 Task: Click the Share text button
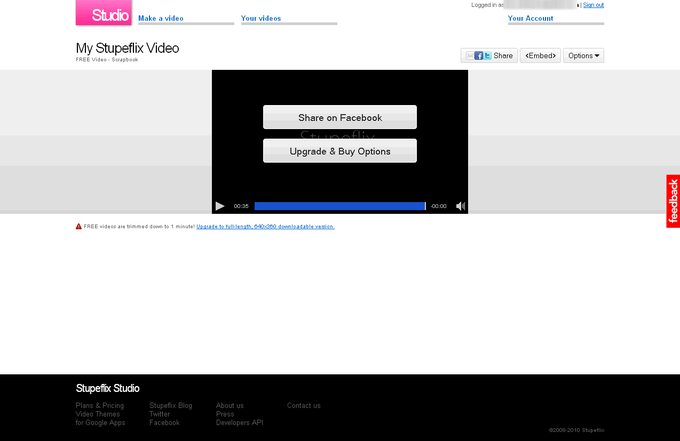[x=503, y=56]
